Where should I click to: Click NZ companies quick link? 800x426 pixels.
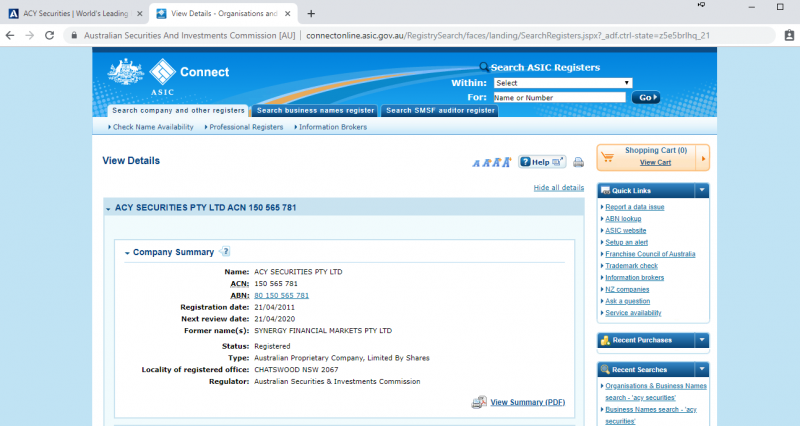pyautogui.click(x=627, y=289)
